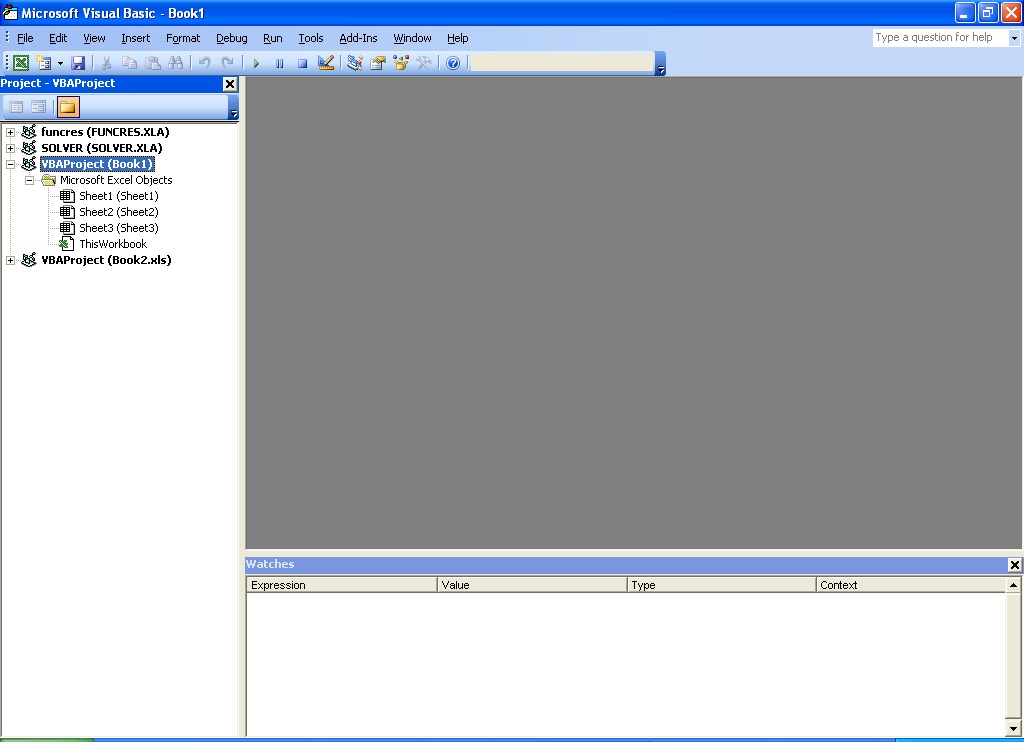This screenshot has width=1024, height=742.
Task: Open the Window menu
Action: [x=412, y=38]
